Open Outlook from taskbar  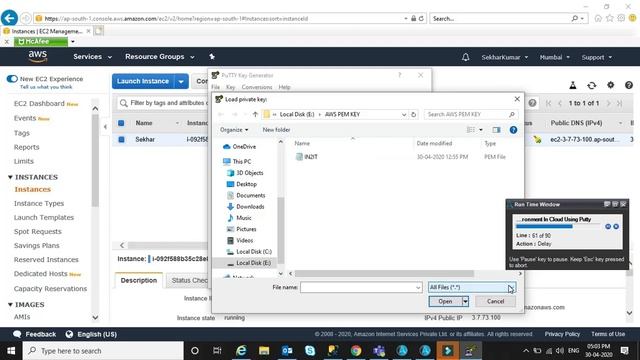[x=287, y=351]
